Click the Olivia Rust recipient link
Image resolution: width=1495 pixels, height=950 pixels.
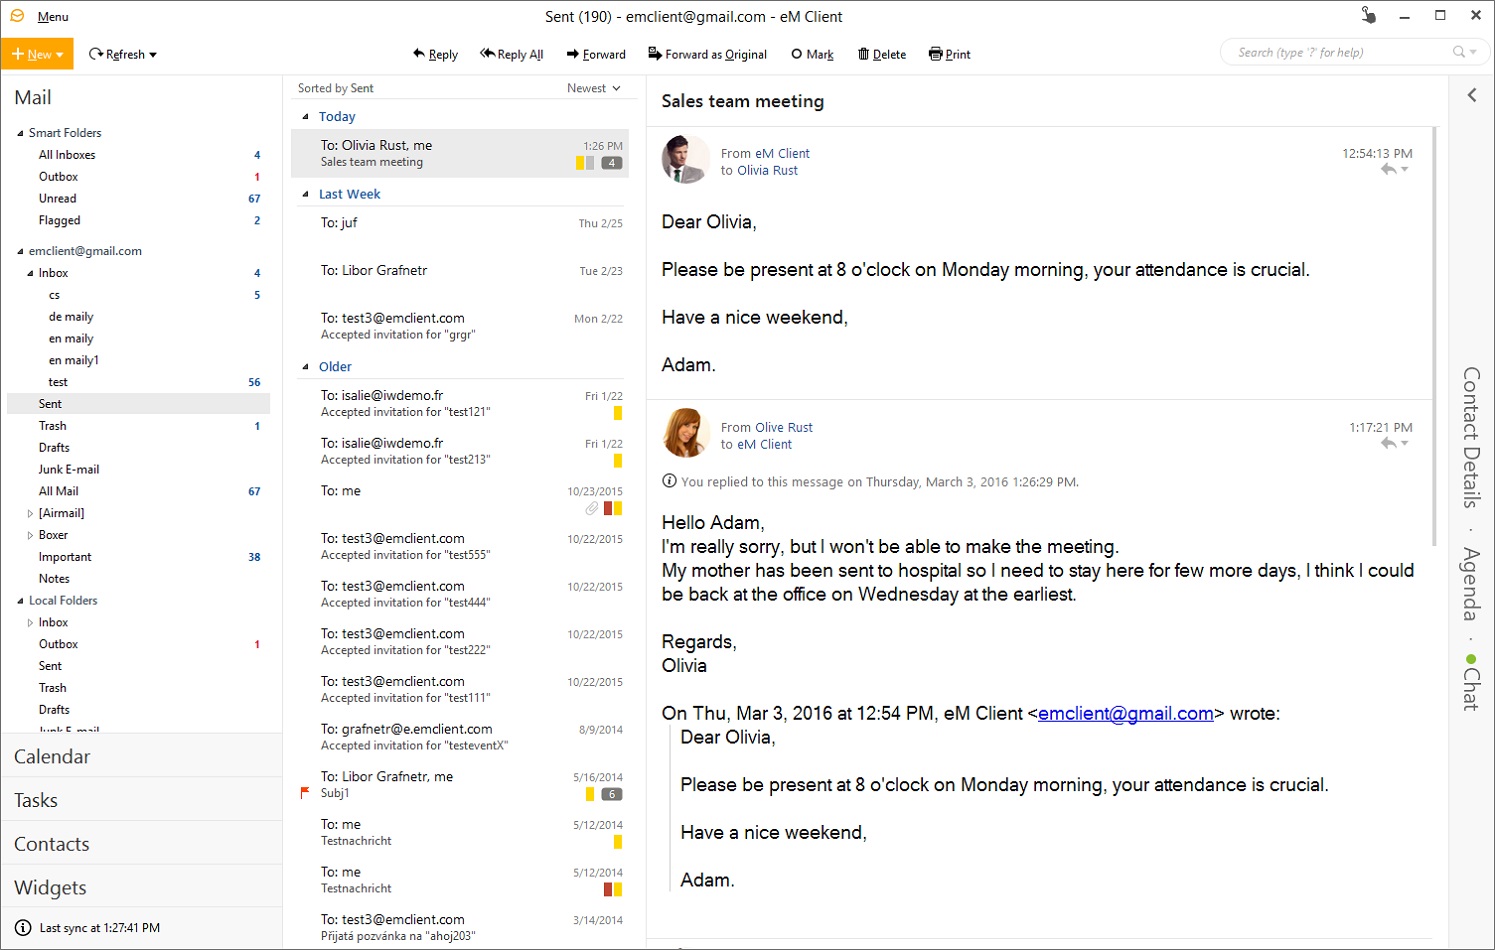[767, 171]
